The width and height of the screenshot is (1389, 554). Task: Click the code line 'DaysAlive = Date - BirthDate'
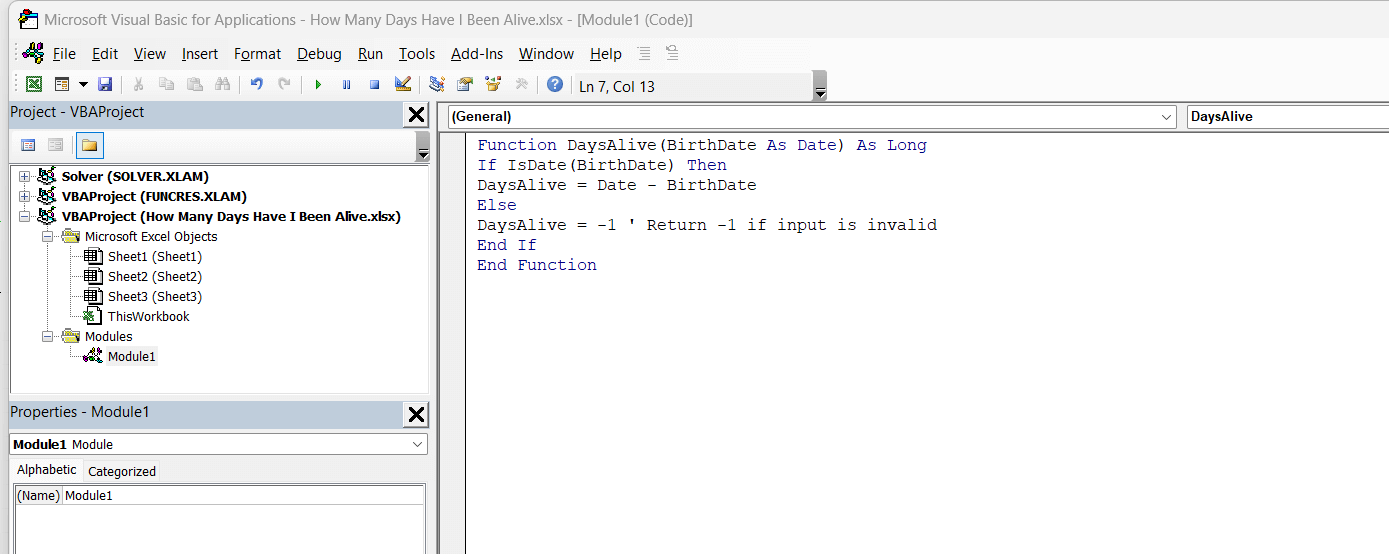pos(616,185)
